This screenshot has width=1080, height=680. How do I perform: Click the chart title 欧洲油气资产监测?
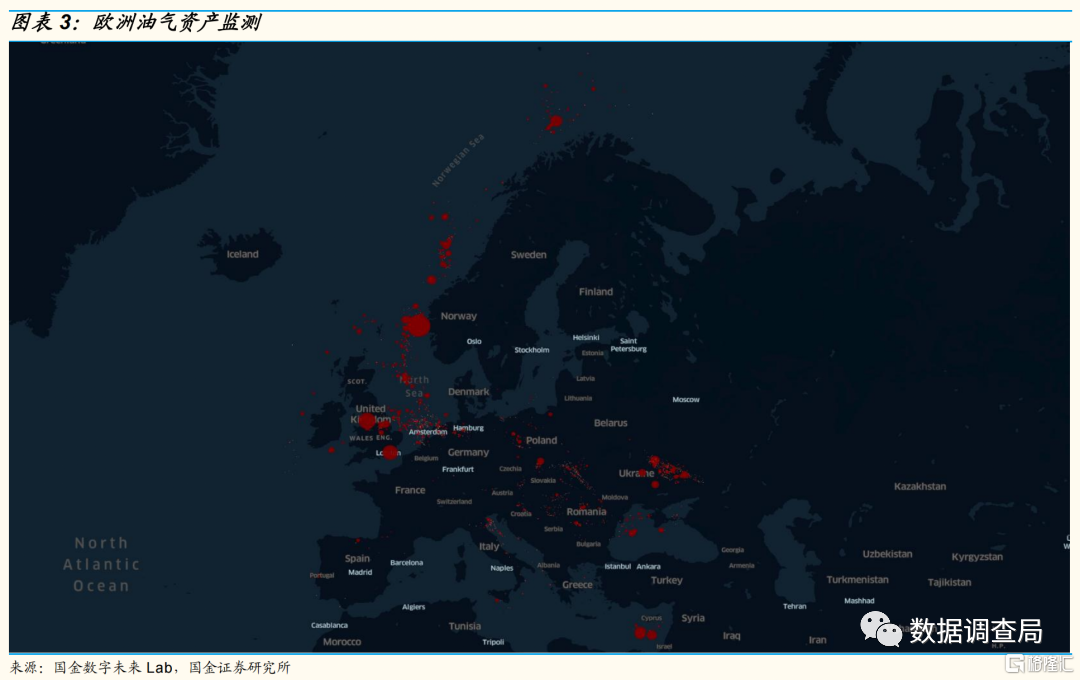point(176,23)
